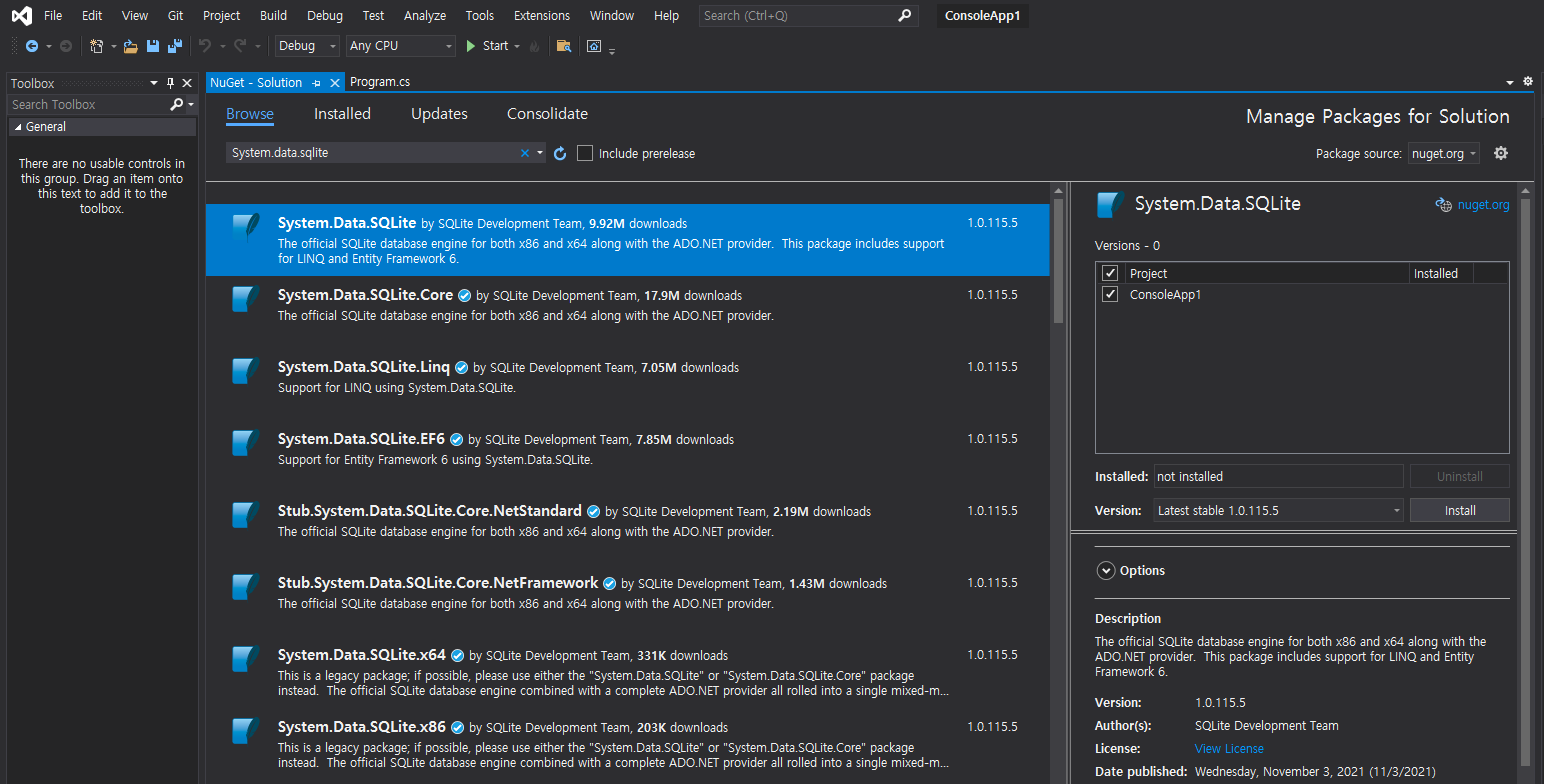Open the Git menu
Image resolution: width=1544 pixels, height=784 pixels.
point(176,15)
